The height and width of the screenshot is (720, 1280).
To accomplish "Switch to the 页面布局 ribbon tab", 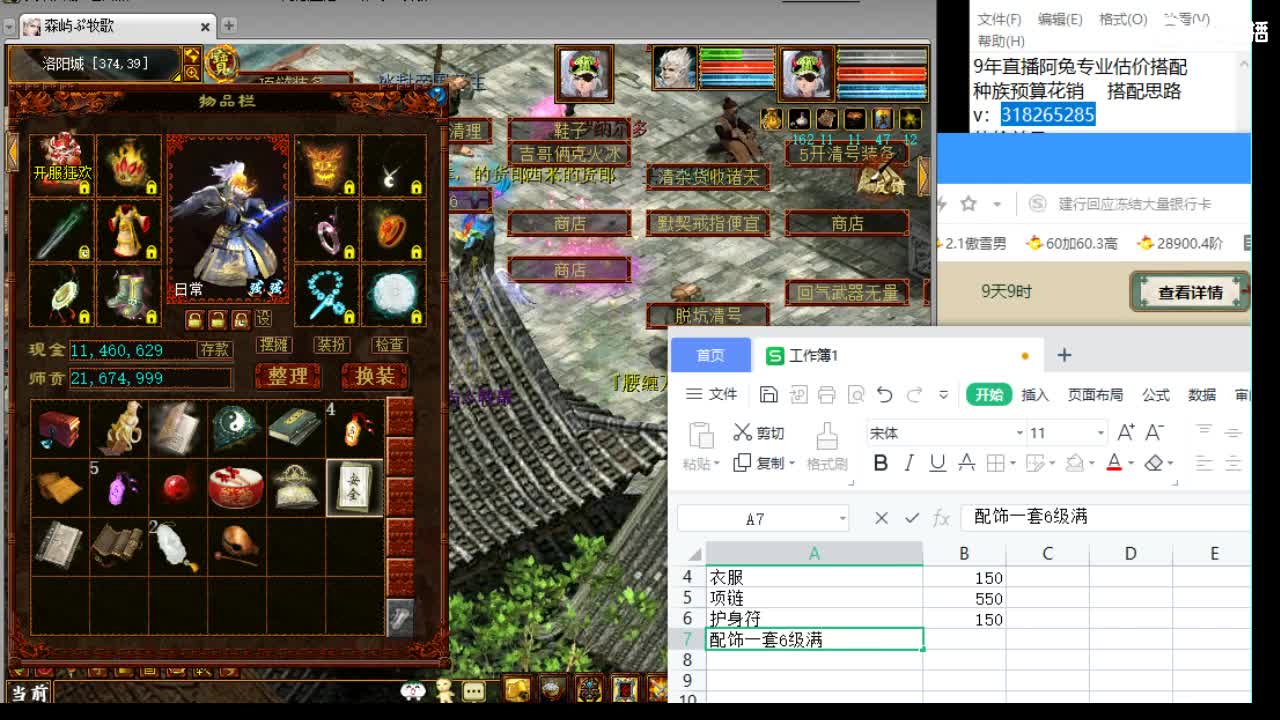I will (x=1095, y=395).
